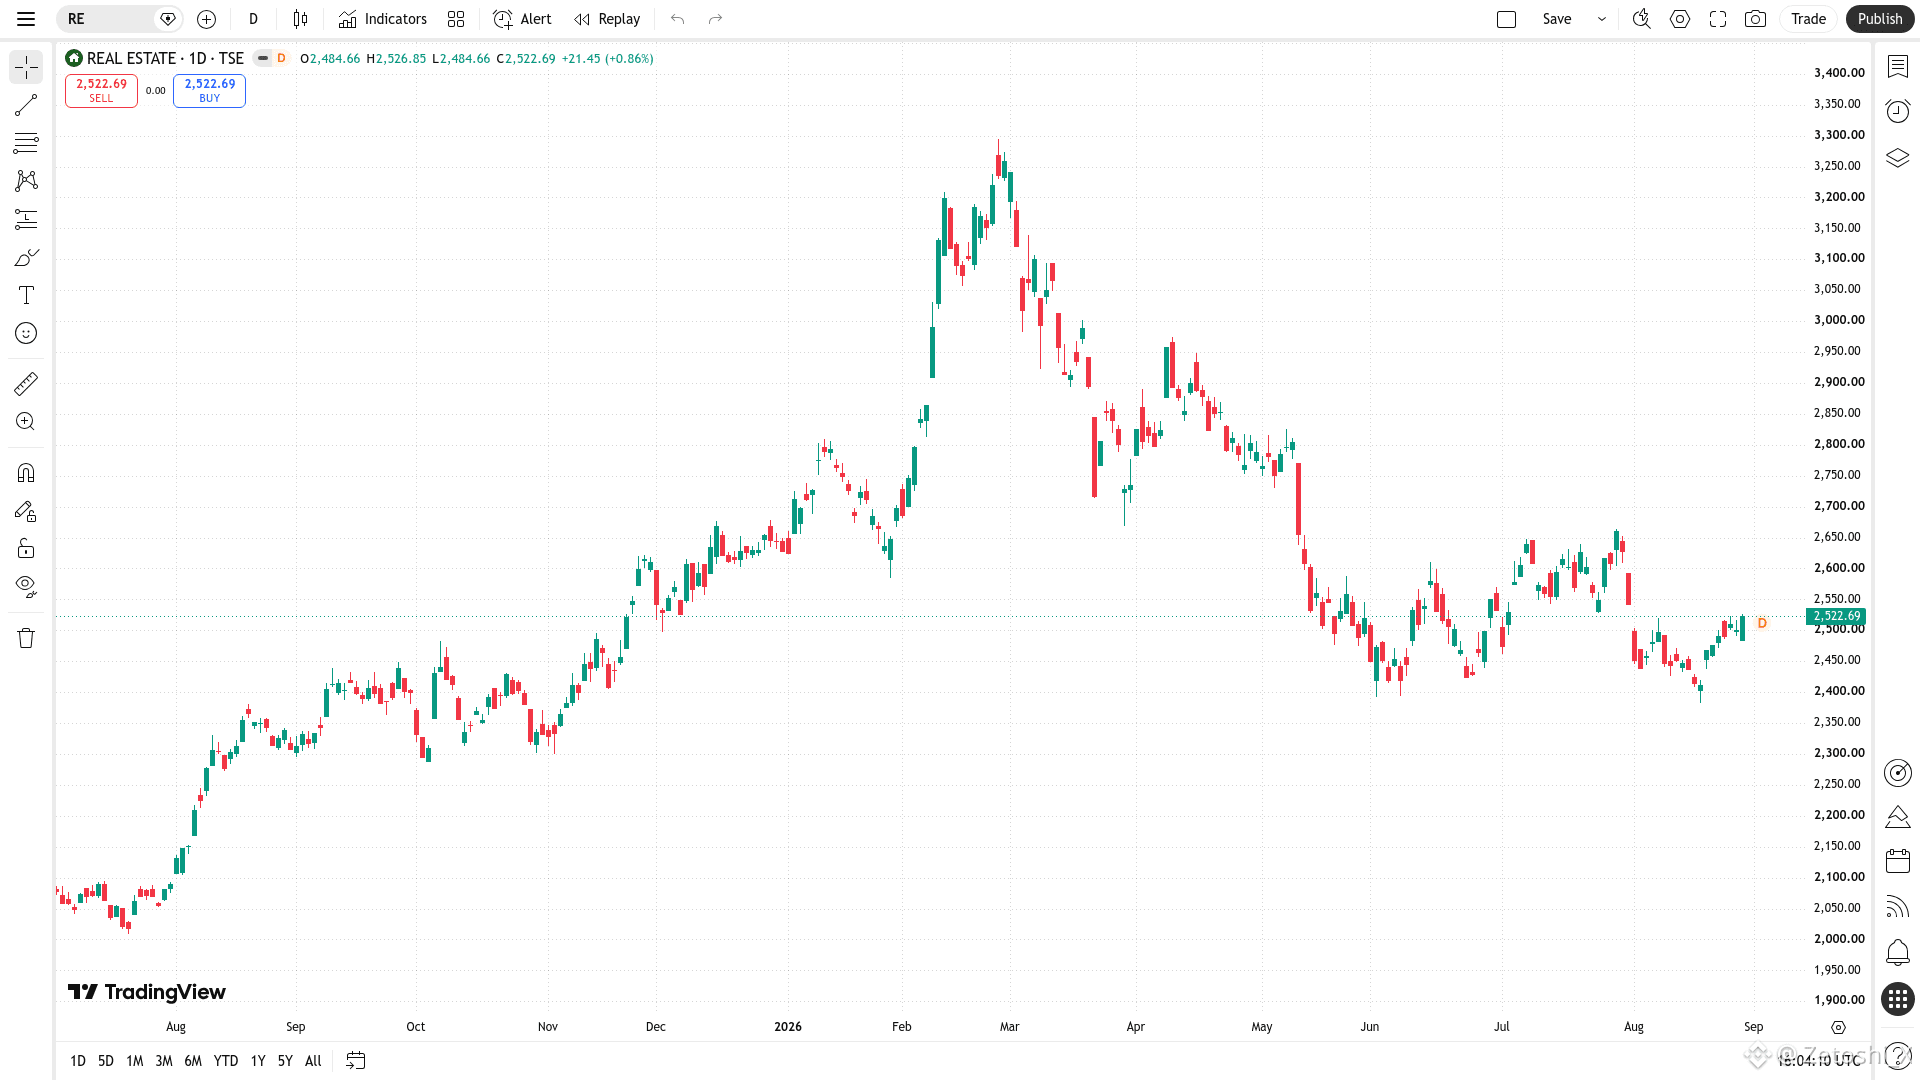The height and width of the screenshot is (1080, 1920).
Task: Open the interval D dropdown
Action: [x=254, y=19]
